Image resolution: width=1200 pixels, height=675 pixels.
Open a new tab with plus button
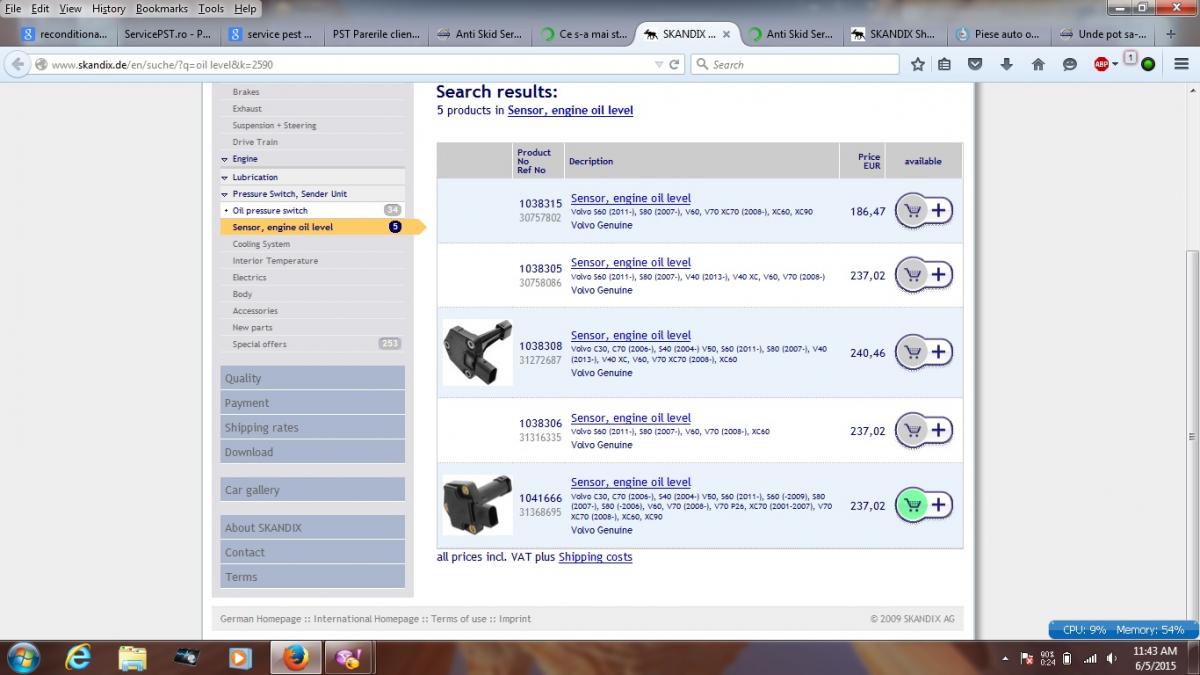coord(1171,33)
